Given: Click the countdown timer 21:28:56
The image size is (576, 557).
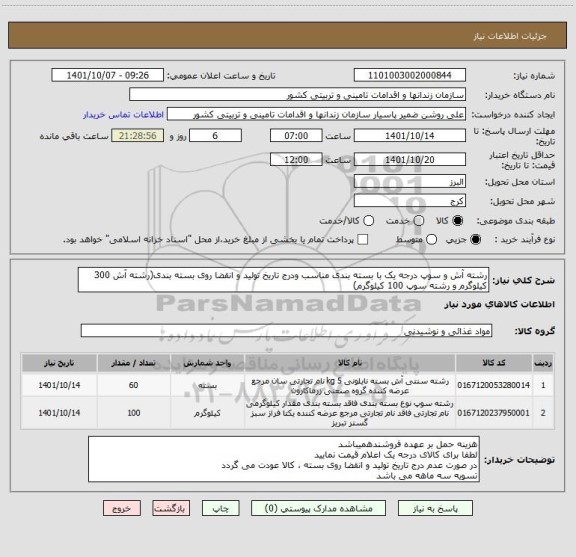Looking at the screenshot, I should (137, 136).
